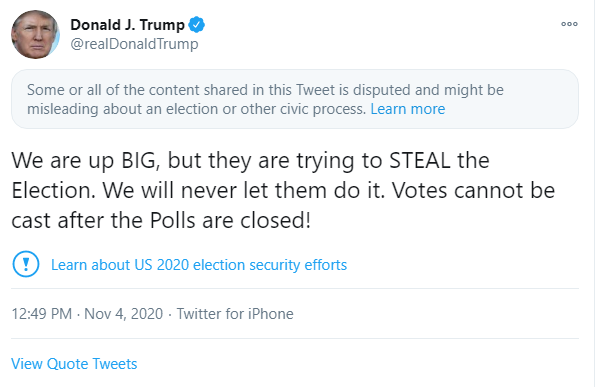Click the blue exclamation circle icon

(x=26, y=264)
